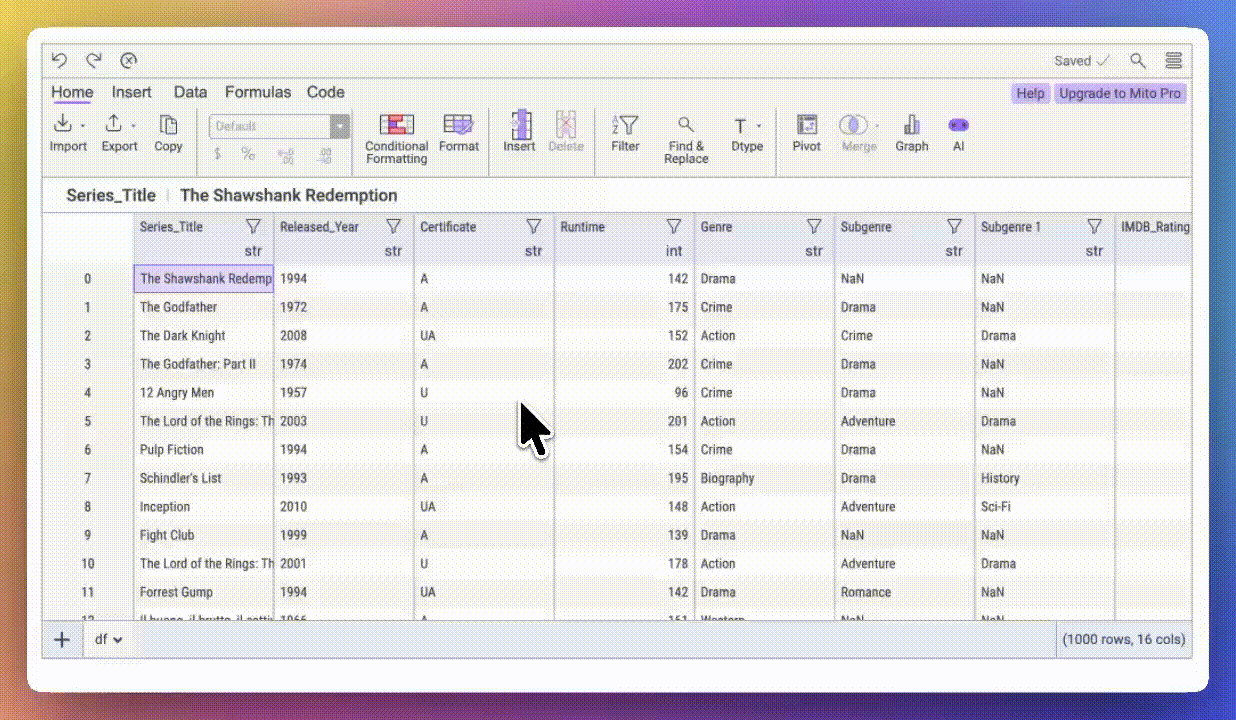Open Help
1236x720 pixels.
coord(1029,92)
